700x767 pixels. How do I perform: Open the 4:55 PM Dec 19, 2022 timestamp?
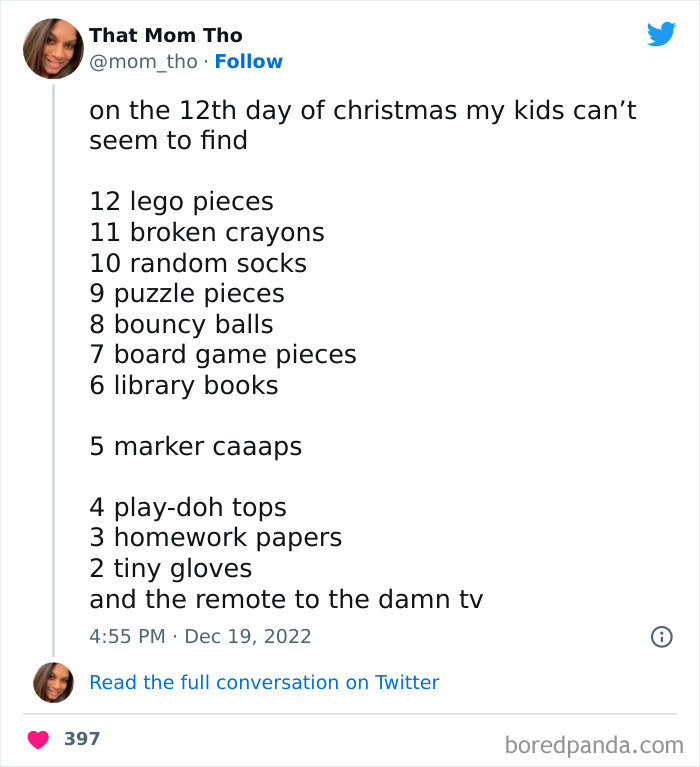[x=200, y=636]
